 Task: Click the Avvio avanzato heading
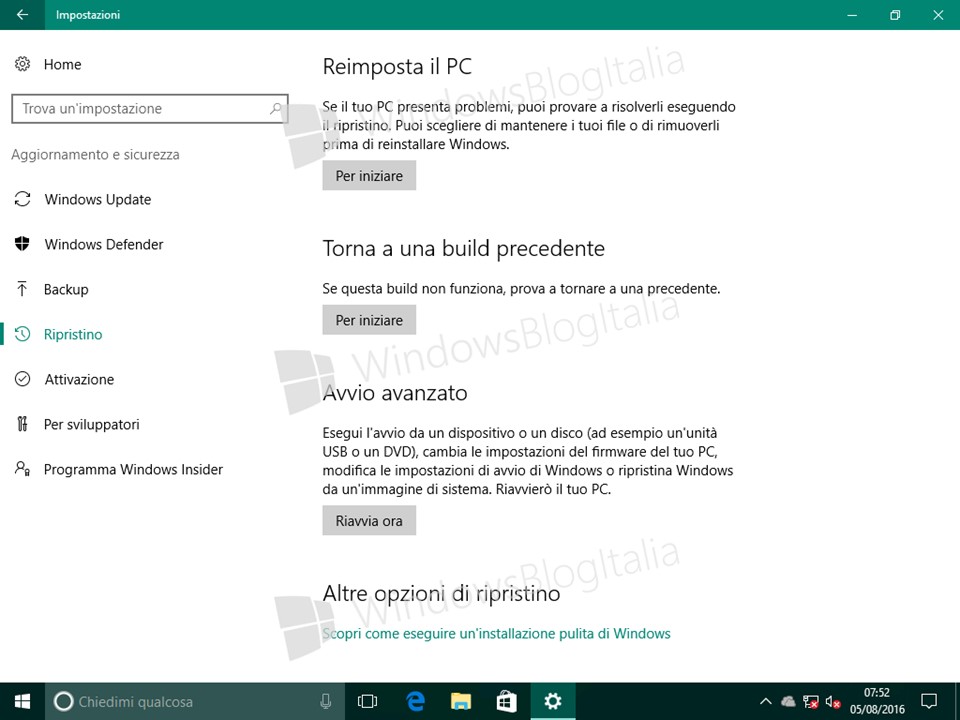pos(395,392)
